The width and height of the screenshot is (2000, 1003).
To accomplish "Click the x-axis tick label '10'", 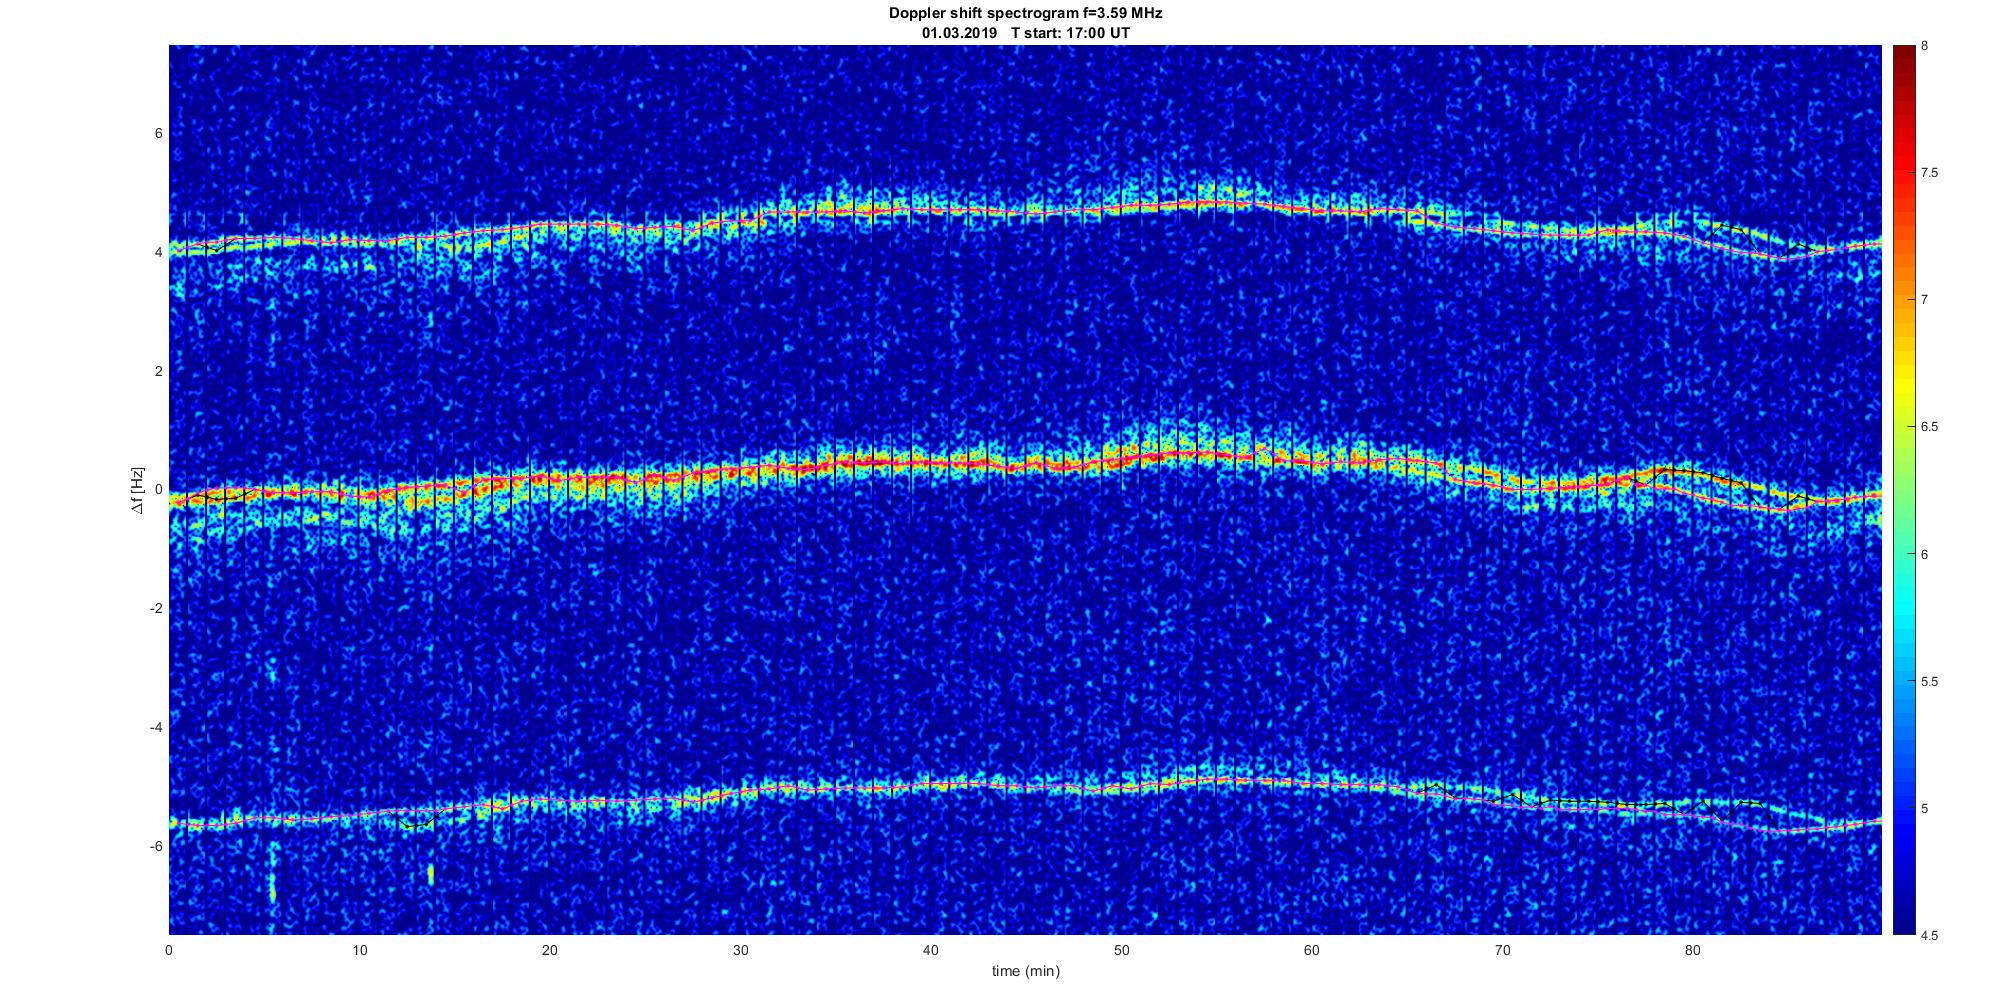I will 360,950.
